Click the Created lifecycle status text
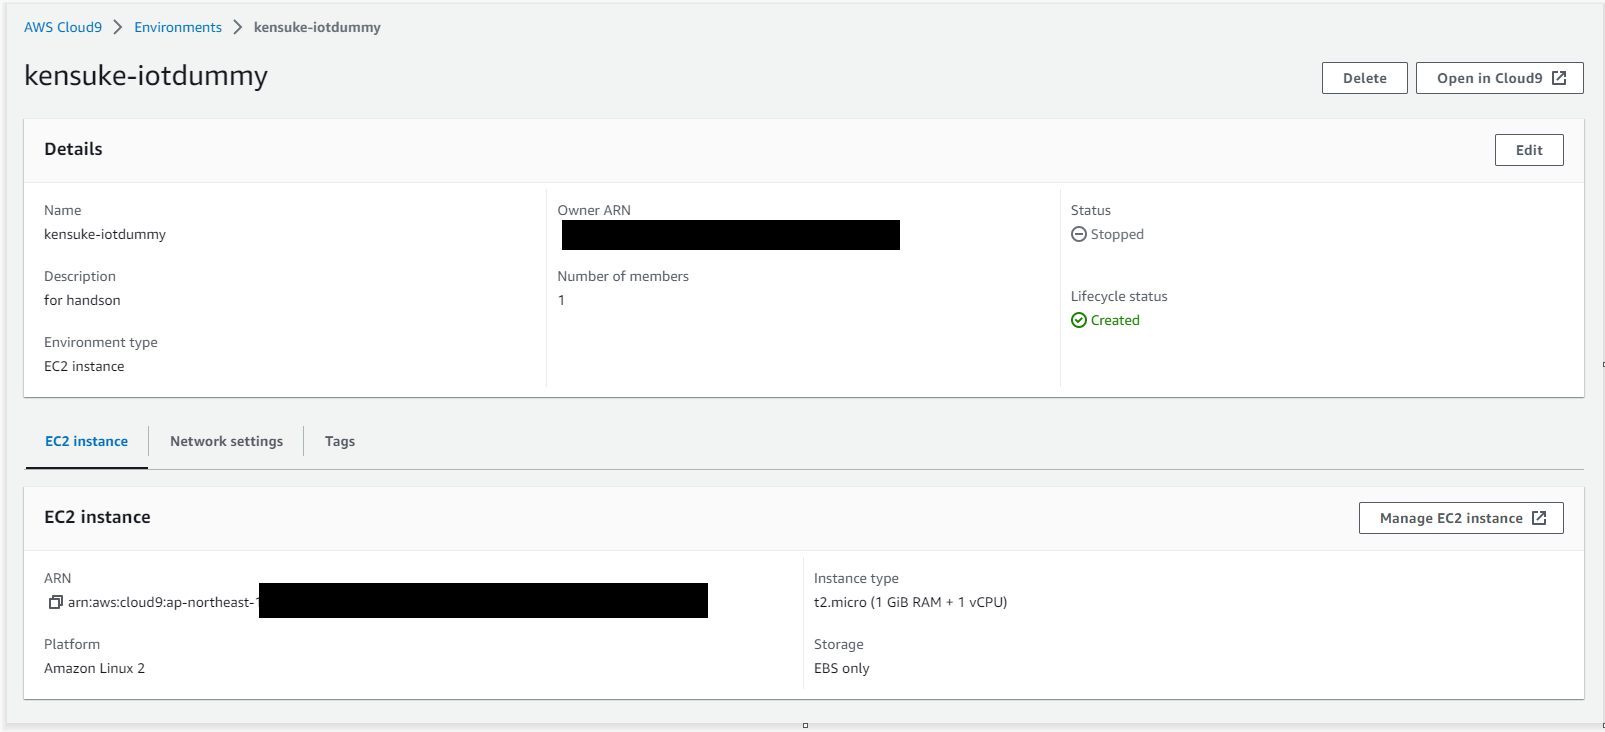Screen dimensions: 1605x732 tap(1115, 320)
